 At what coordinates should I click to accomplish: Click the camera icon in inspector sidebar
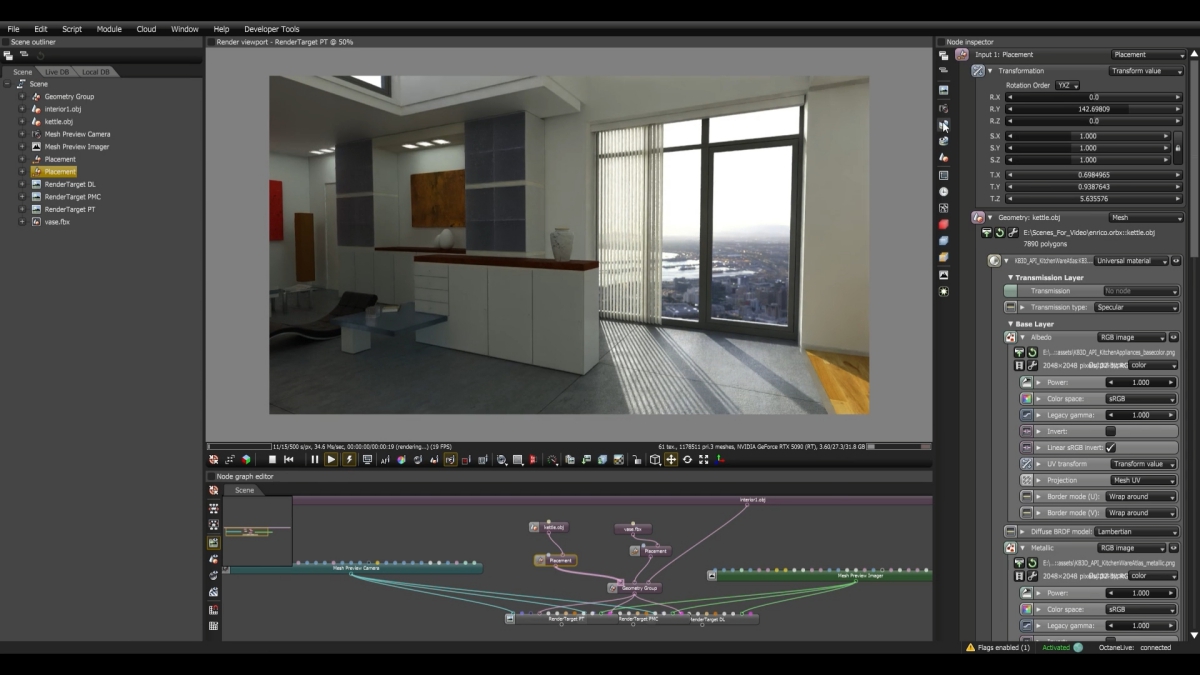[x=943, y=107]
